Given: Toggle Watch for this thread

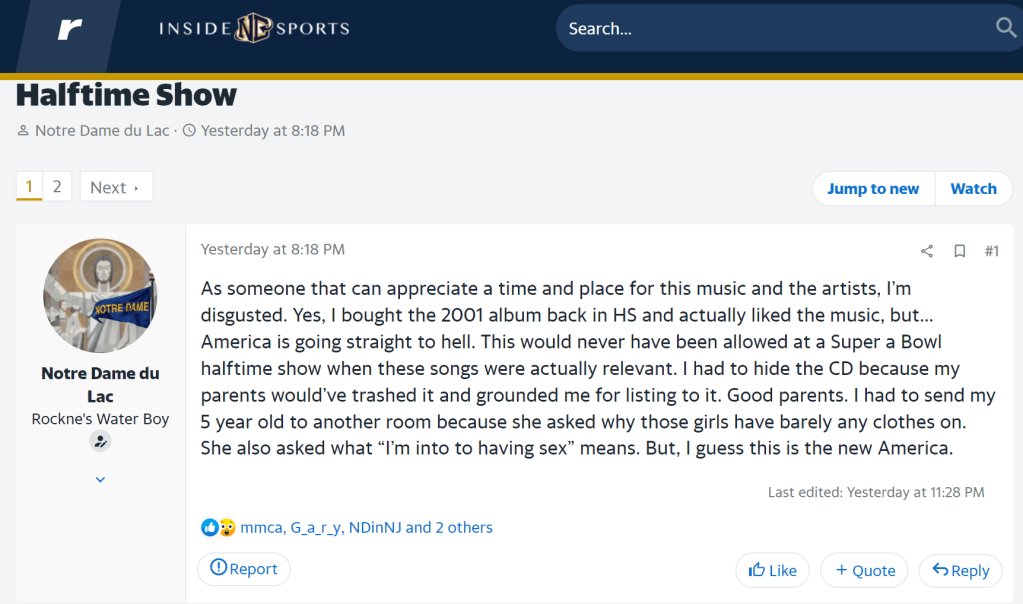Looking at the screenshot, I should [973, 189].
